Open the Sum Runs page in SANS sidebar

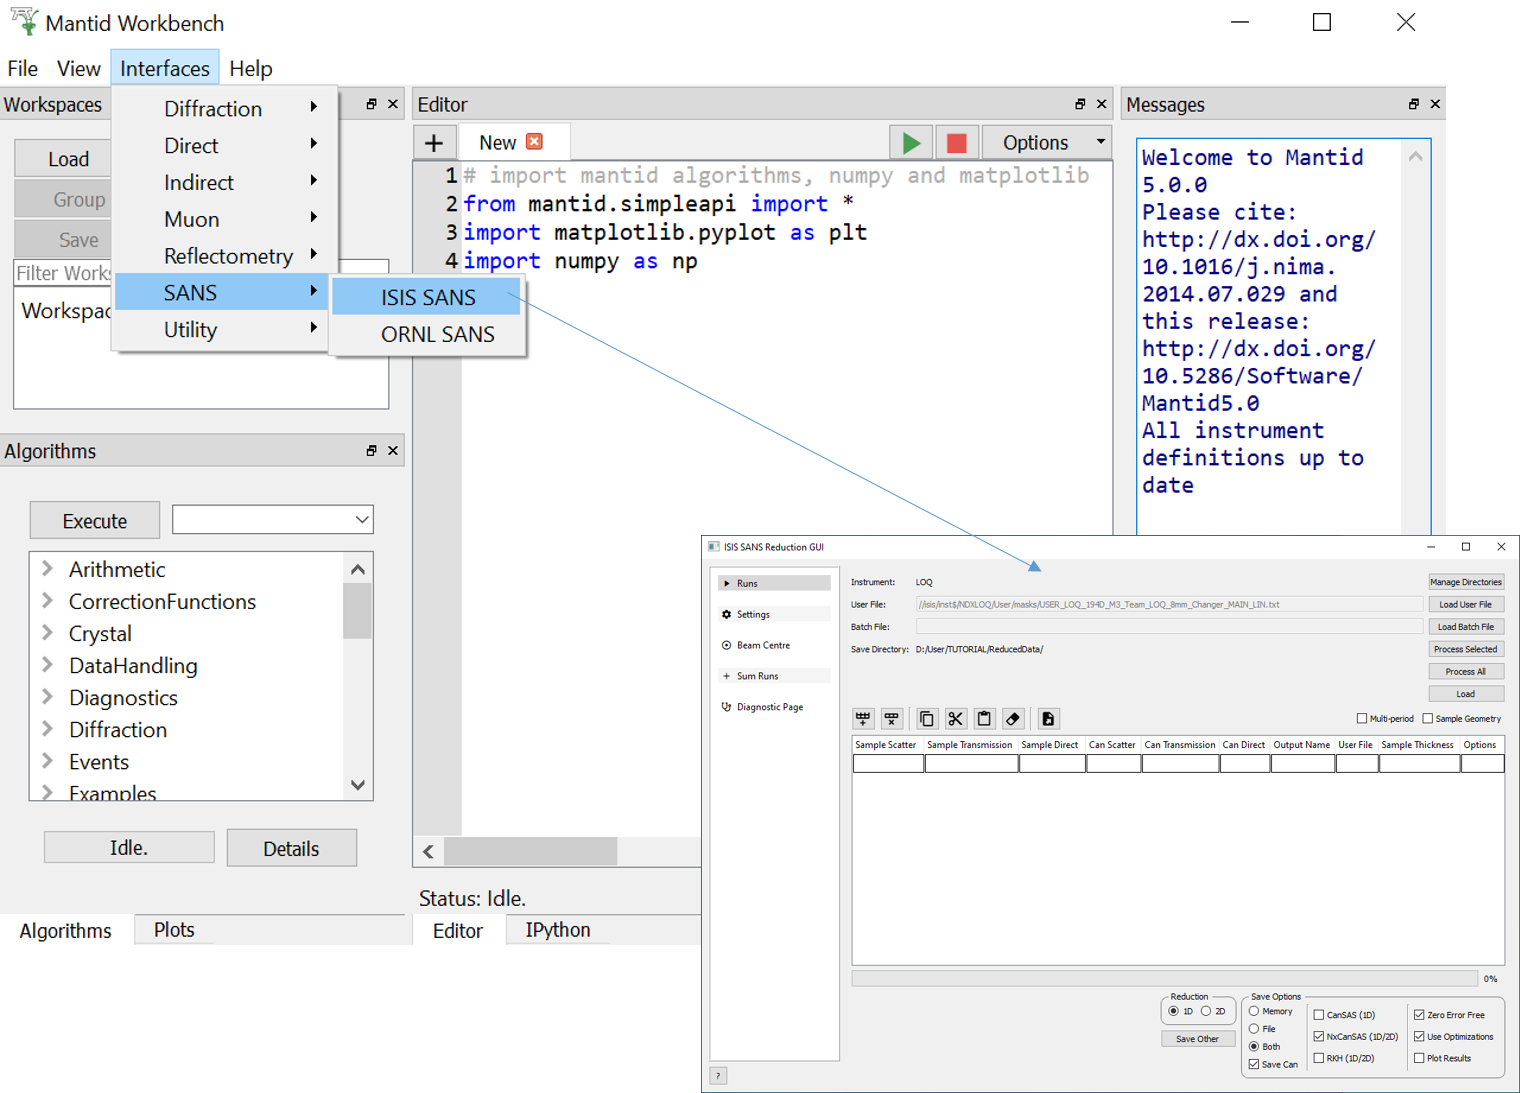click(x=773, y=676)
